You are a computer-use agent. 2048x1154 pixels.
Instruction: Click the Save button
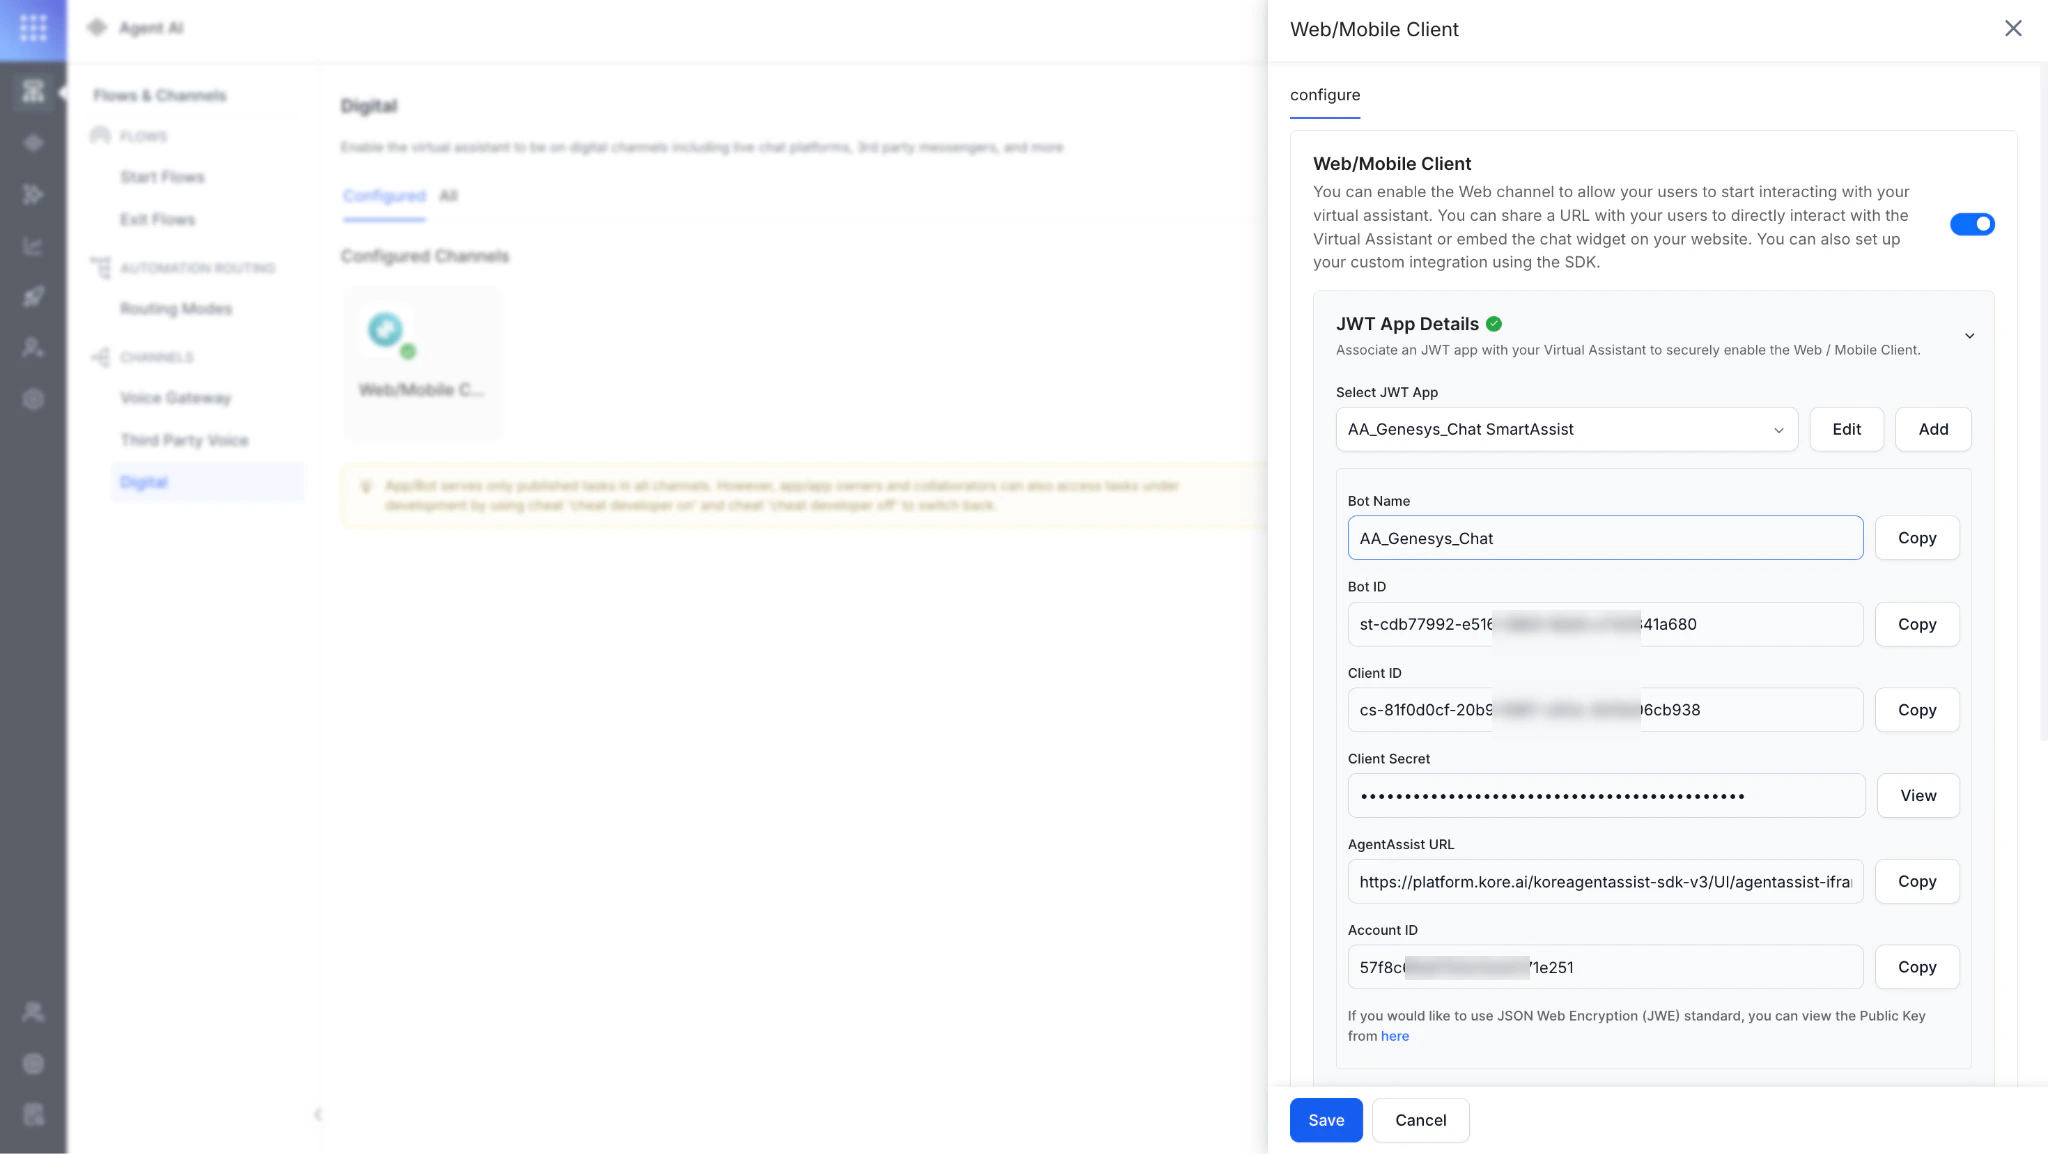[x=1325, y=1120]
